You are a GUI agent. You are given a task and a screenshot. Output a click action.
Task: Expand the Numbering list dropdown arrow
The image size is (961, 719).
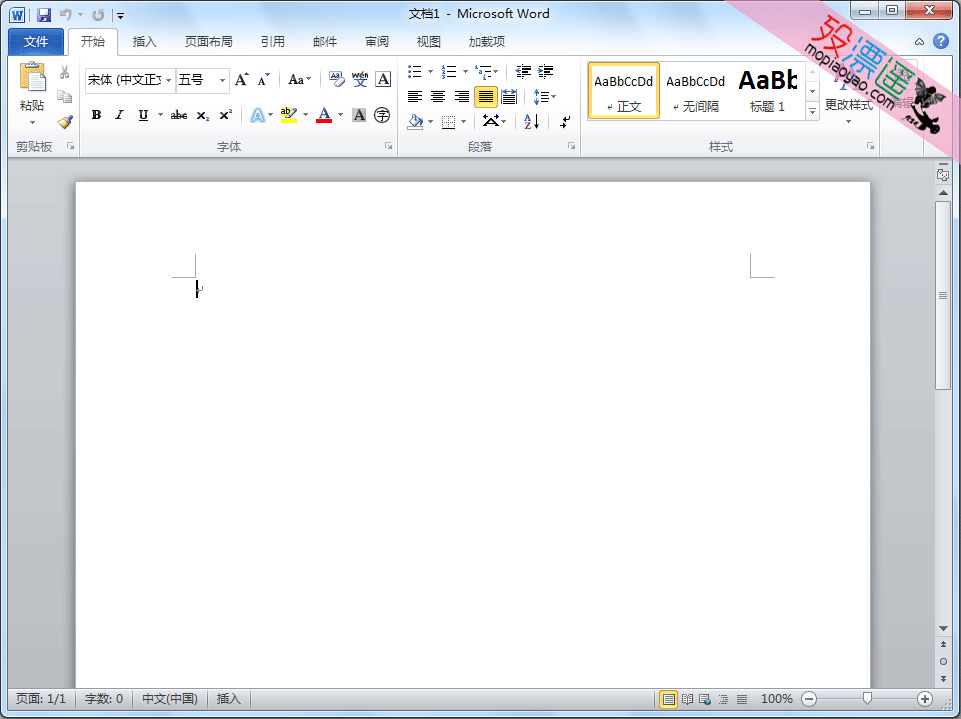pos(465,72)
